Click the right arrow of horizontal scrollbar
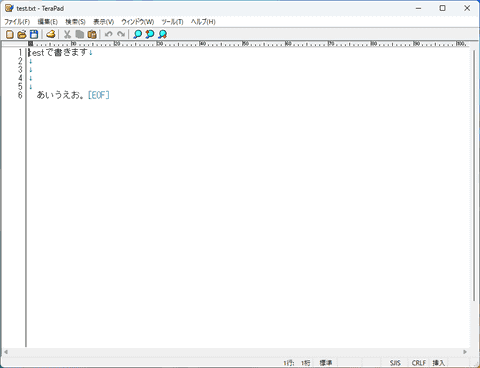Screen dimensions: 480x368 click(465, 352)
